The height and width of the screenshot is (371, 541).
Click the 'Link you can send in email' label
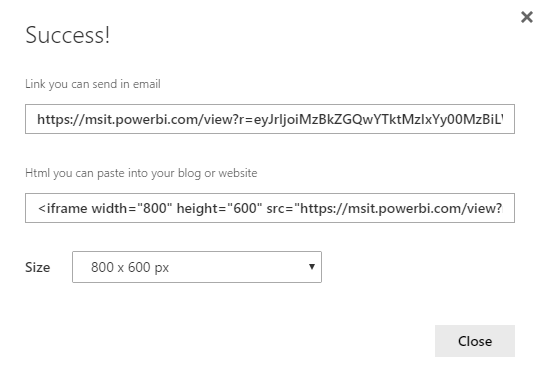[93, 84]
